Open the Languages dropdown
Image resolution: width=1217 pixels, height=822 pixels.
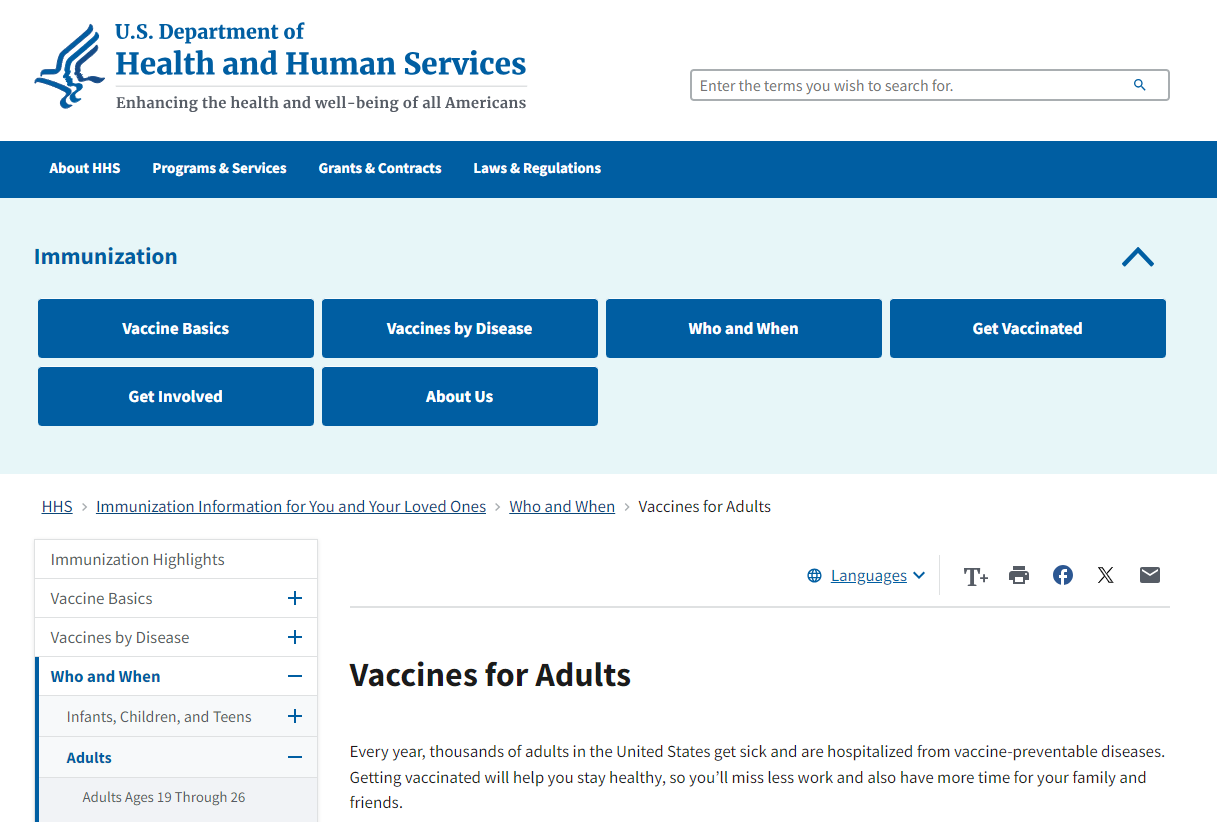click(x=870, y=575)
